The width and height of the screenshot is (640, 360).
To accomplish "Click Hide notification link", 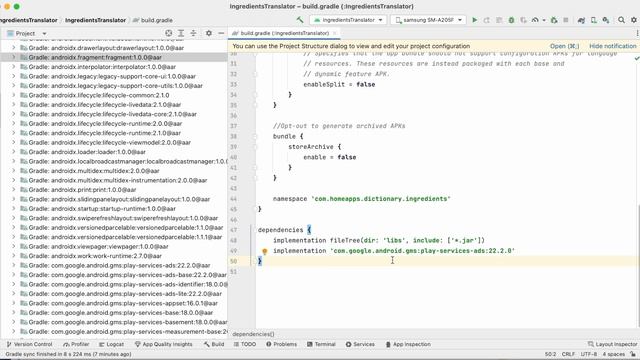I will click(613, 46).
